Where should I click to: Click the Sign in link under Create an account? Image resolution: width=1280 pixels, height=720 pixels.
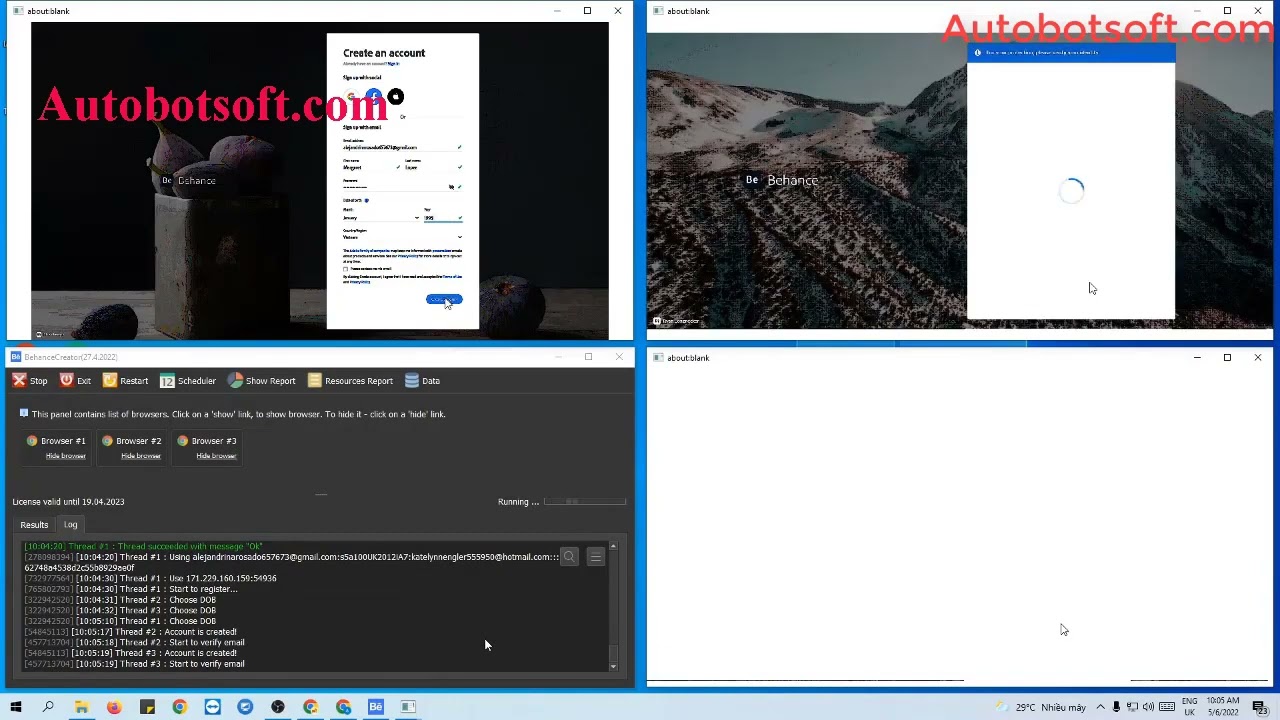(393, 64)
